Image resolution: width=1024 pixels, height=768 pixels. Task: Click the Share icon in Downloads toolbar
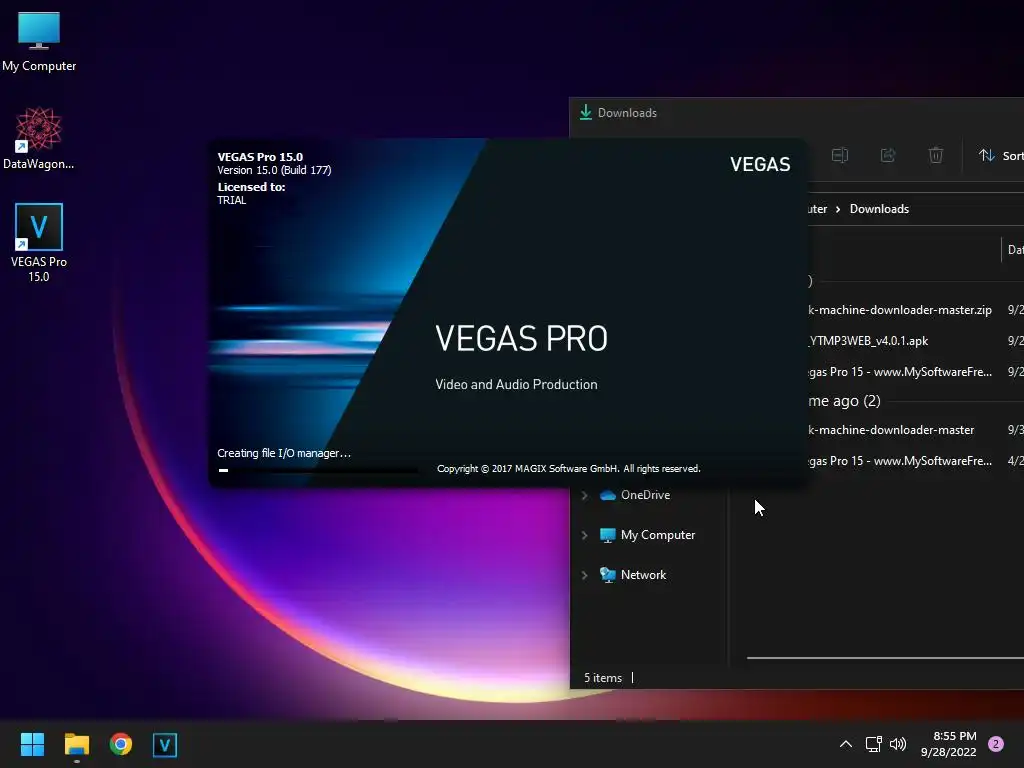(x=888, y=155)
